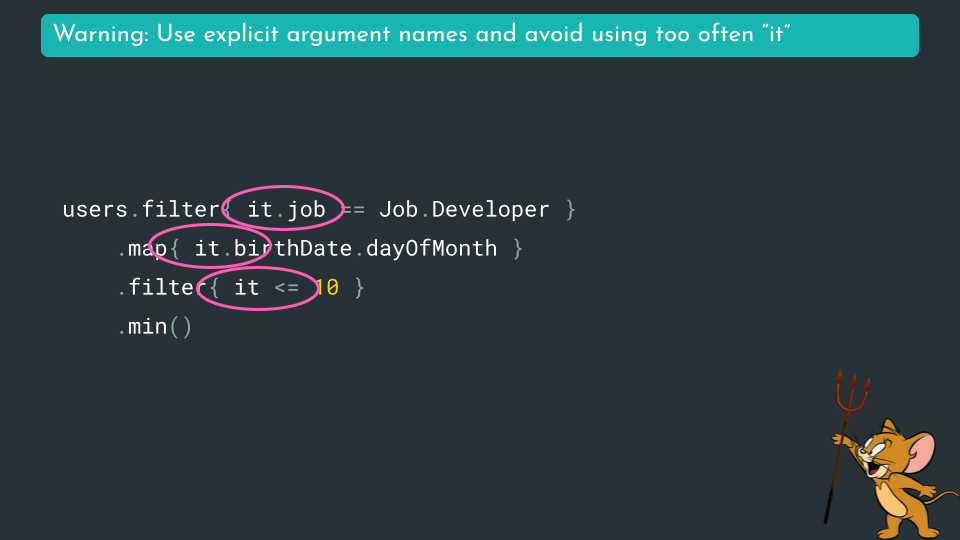Click the closing brace after dayOfMonth

point(517,249)
